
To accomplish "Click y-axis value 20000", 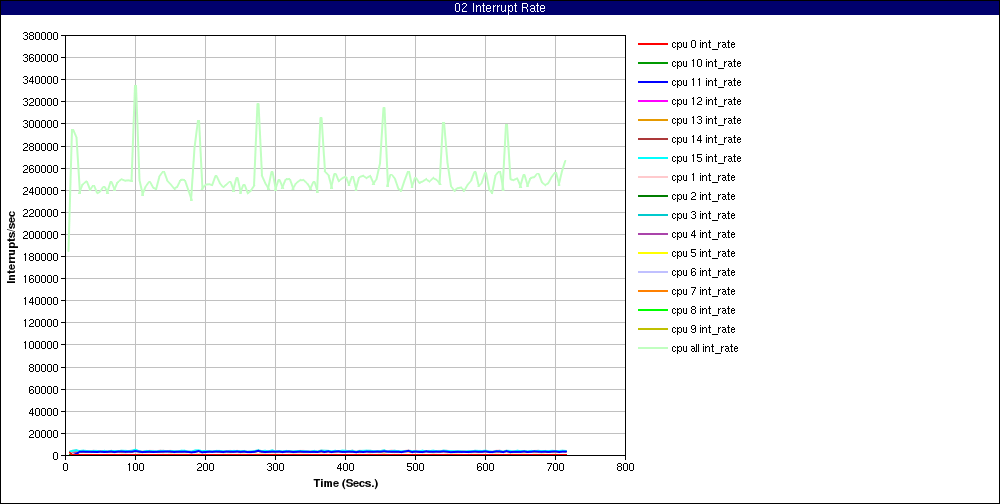I will [x=45, y=434].
